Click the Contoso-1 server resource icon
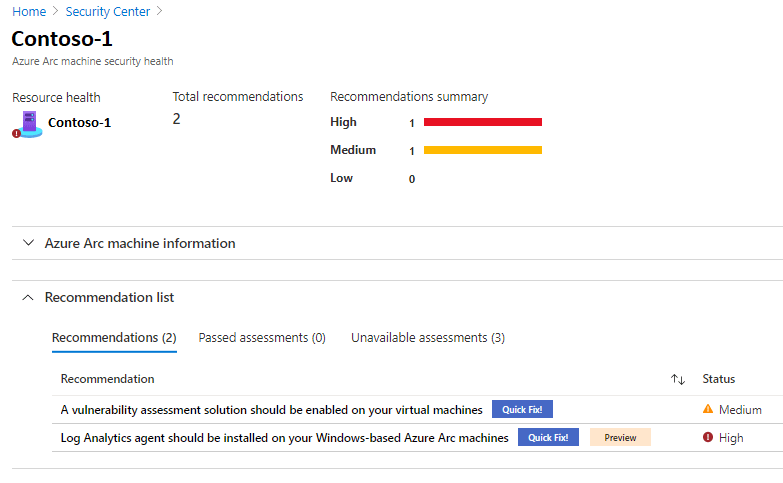Viewport: 783px width, 483px height. tap(27, 124)
